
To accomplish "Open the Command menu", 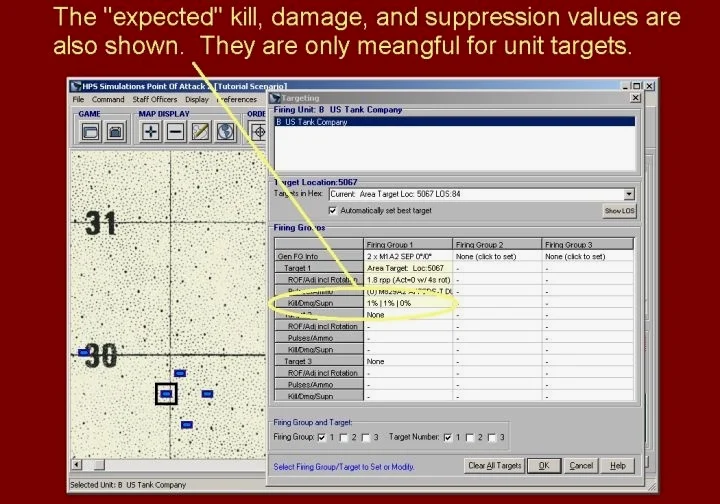I will [108, 99].
